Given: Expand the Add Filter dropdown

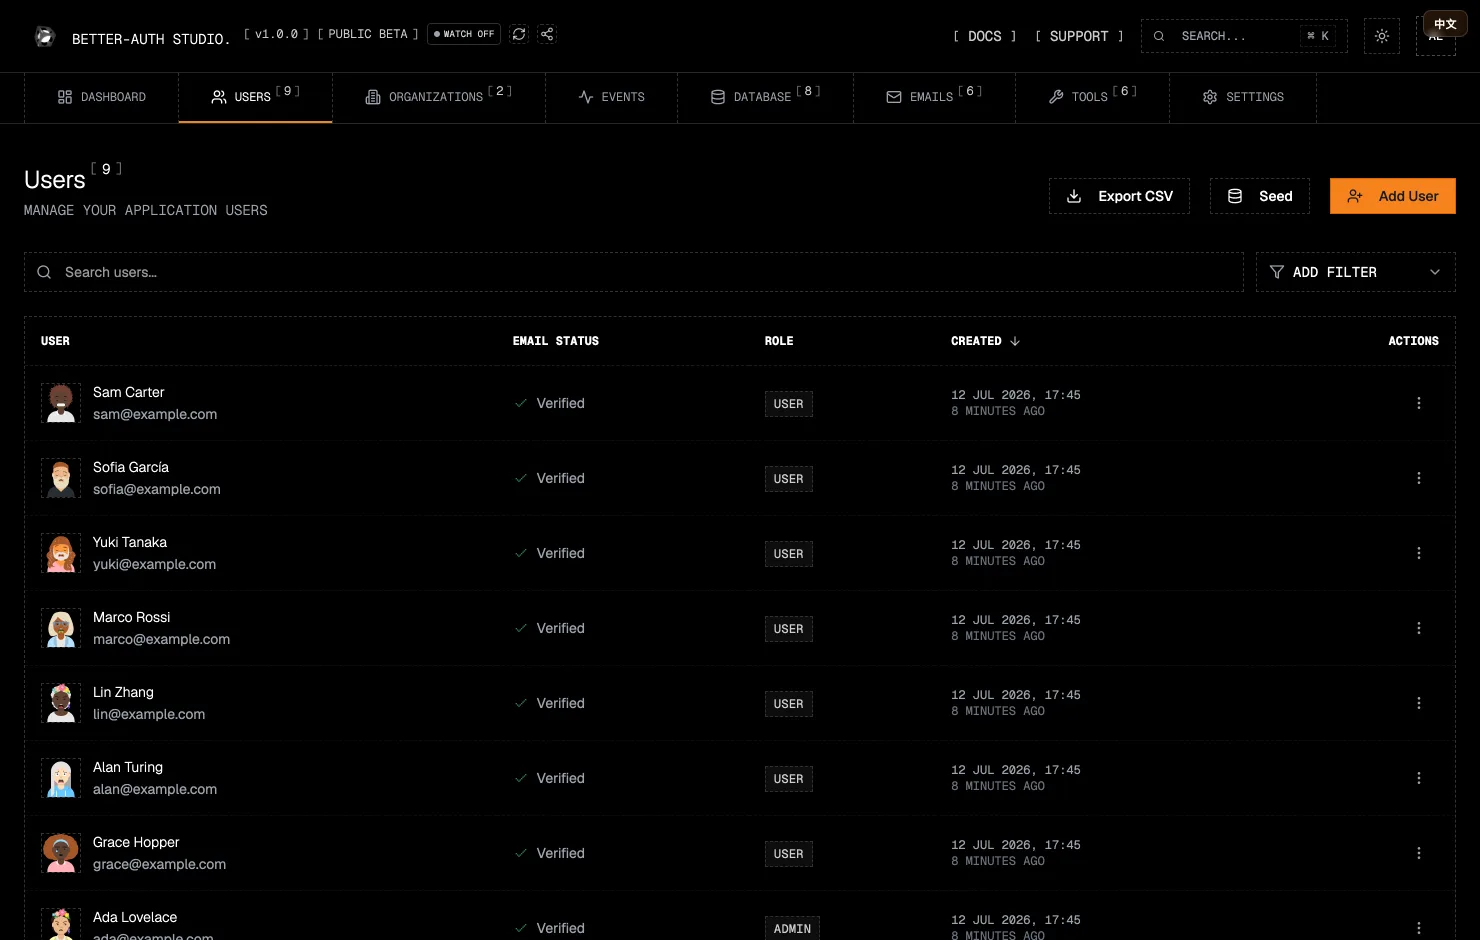Looking at the screenshot, I should click(1356, 272).
